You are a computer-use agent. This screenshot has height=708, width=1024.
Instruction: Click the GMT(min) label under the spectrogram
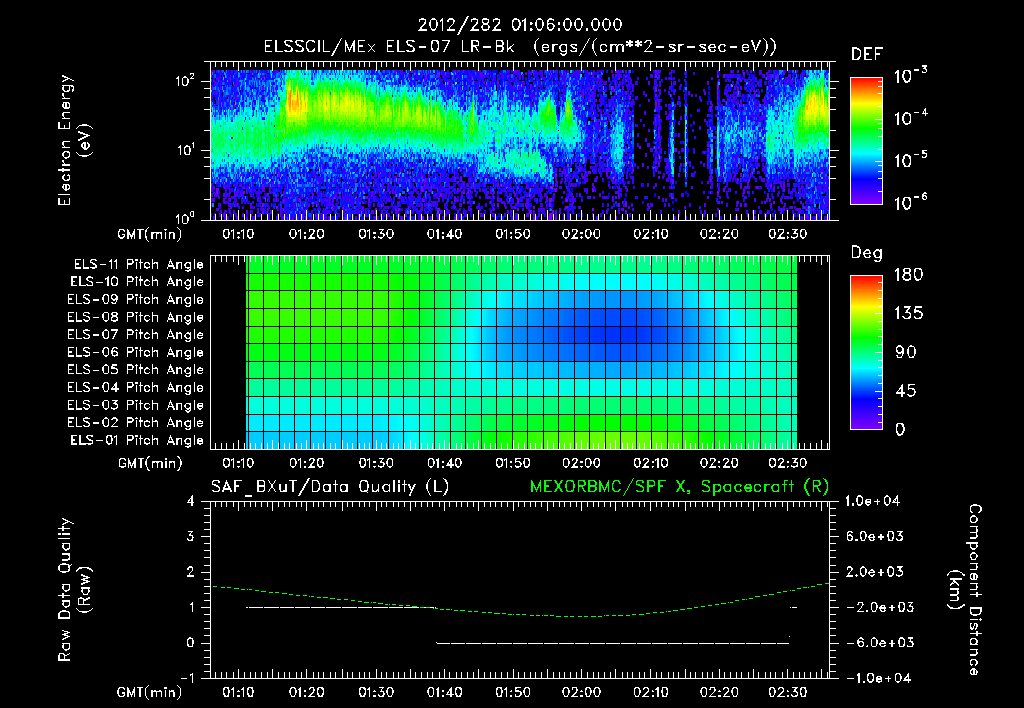[150, 234]
